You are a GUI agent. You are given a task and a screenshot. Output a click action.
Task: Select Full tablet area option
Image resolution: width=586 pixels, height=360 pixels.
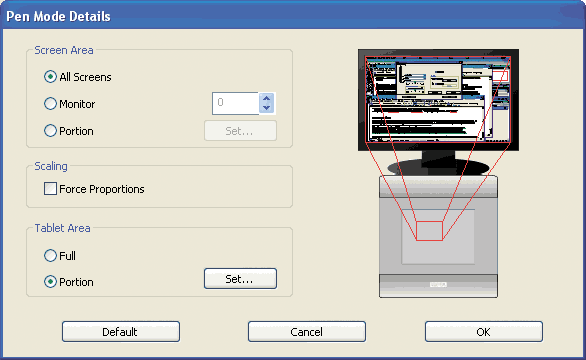point(50,256)
